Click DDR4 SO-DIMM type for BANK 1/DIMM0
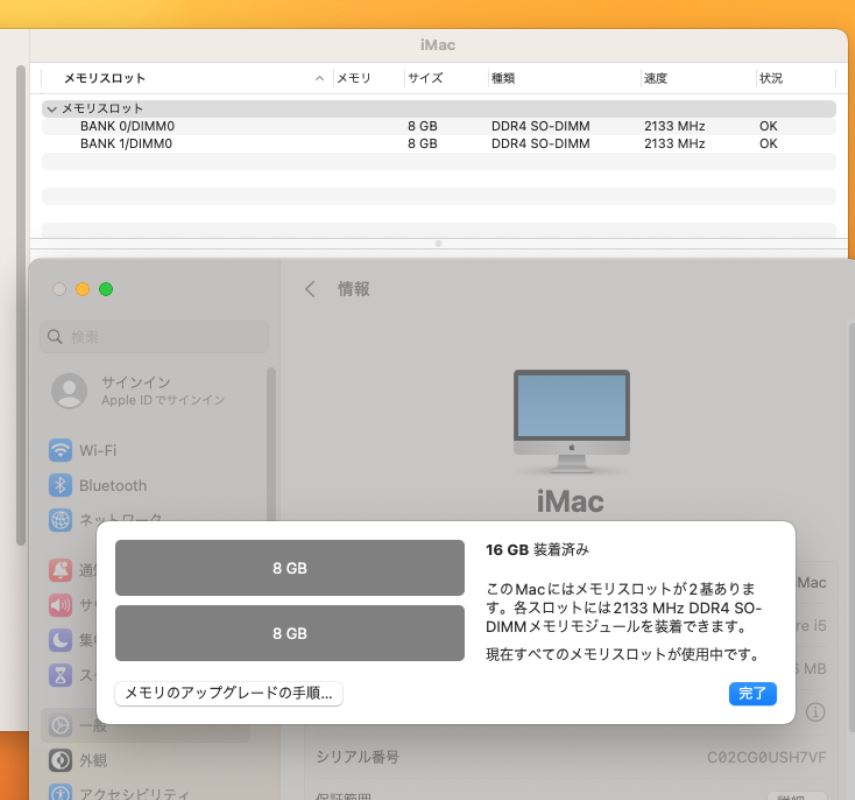 click(540, 143)
